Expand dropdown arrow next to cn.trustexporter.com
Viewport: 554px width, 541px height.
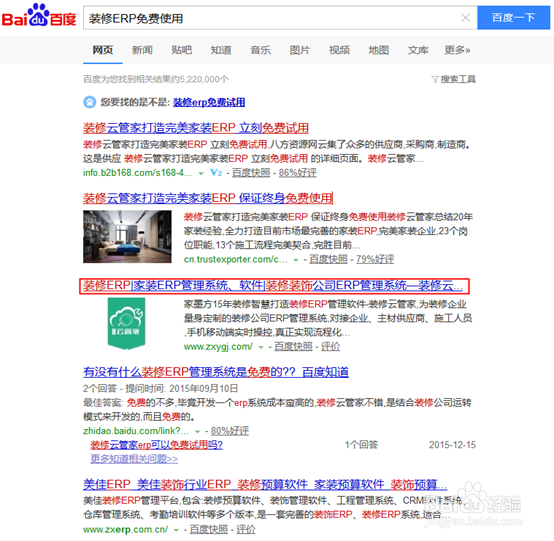coord(296,260)
